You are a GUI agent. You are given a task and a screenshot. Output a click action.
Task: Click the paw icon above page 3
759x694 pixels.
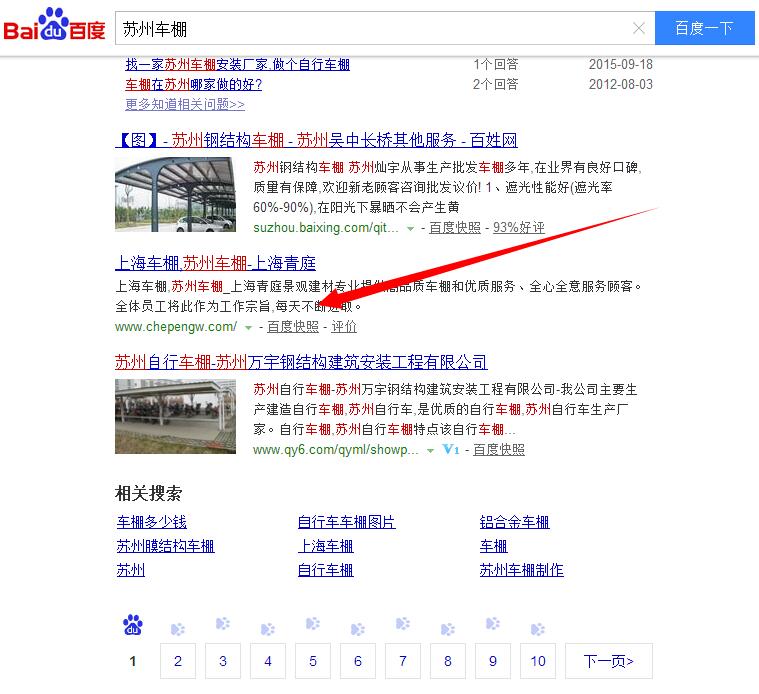(223, 623)
